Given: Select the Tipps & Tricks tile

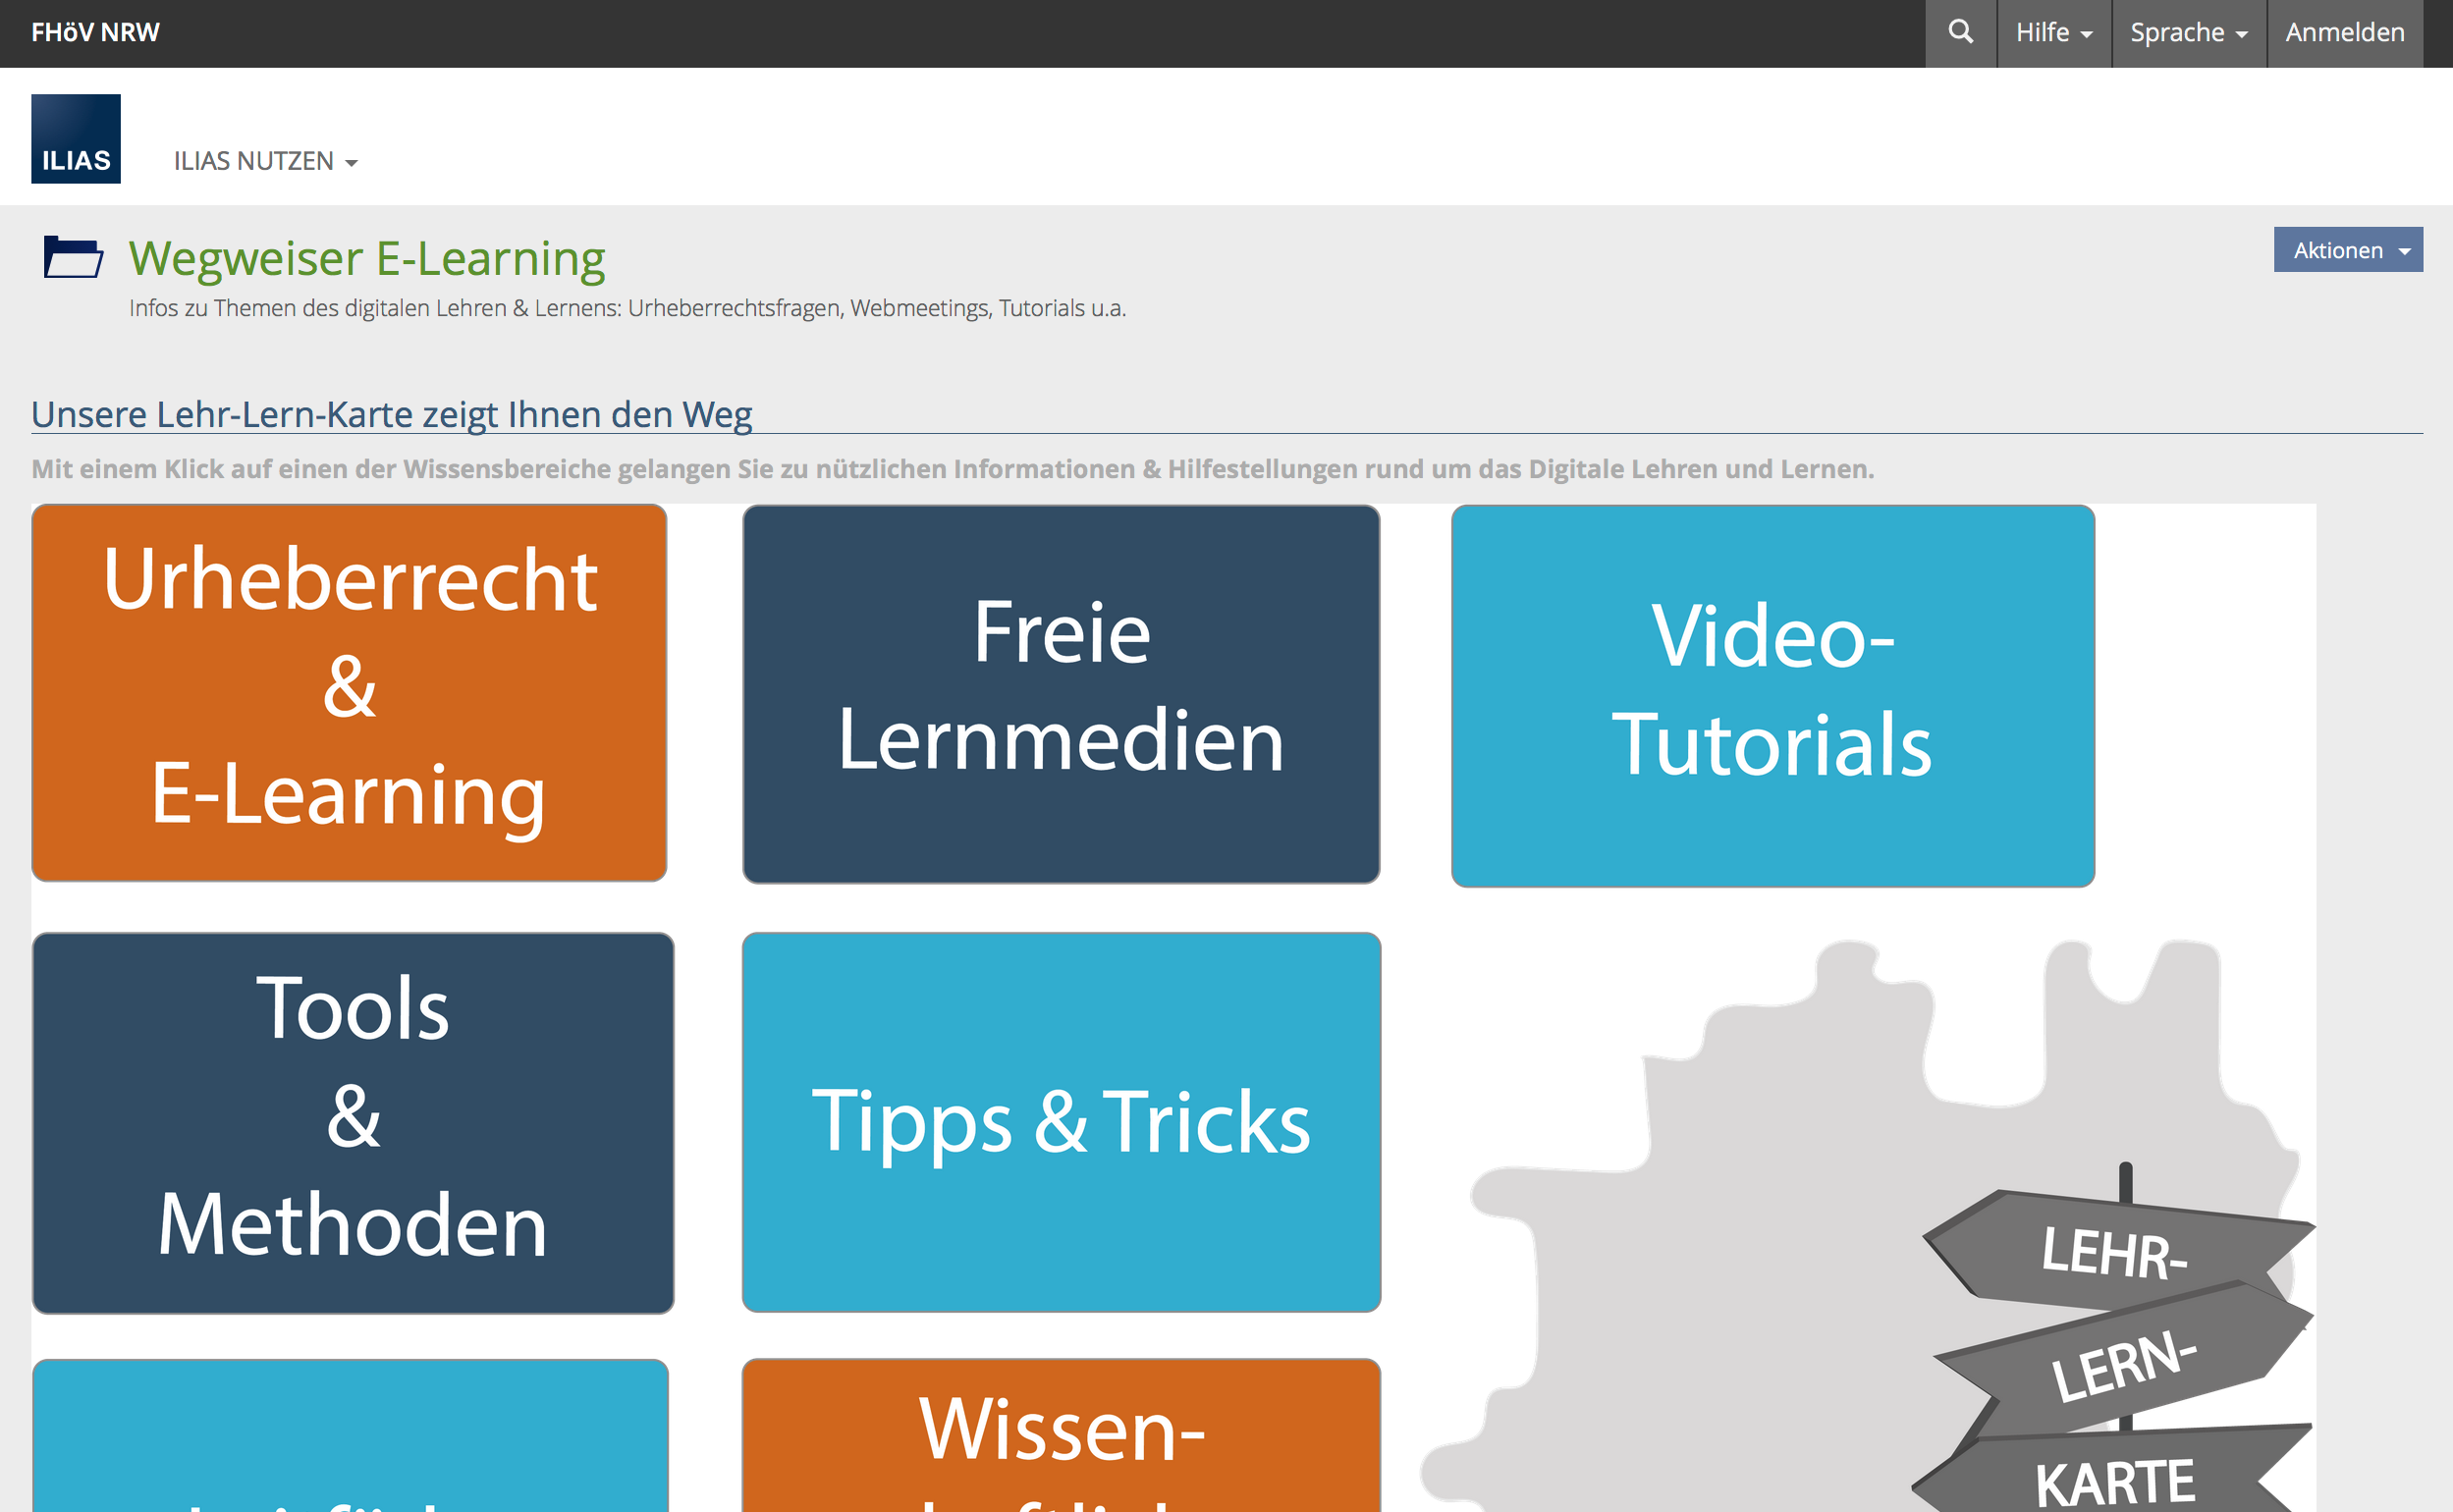Looking at the screenshot, I should point(1060,1121).
